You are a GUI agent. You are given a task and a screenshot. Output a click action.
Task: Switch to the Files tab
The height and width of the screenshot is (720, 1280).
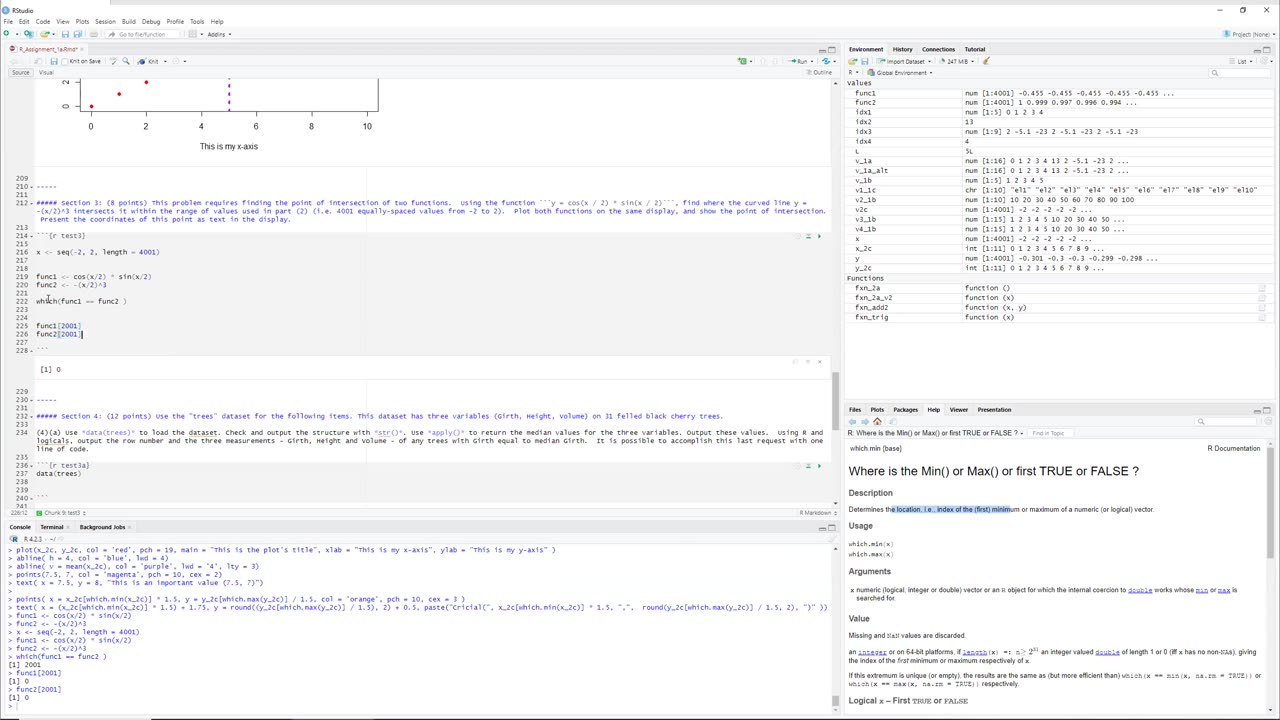855,410
